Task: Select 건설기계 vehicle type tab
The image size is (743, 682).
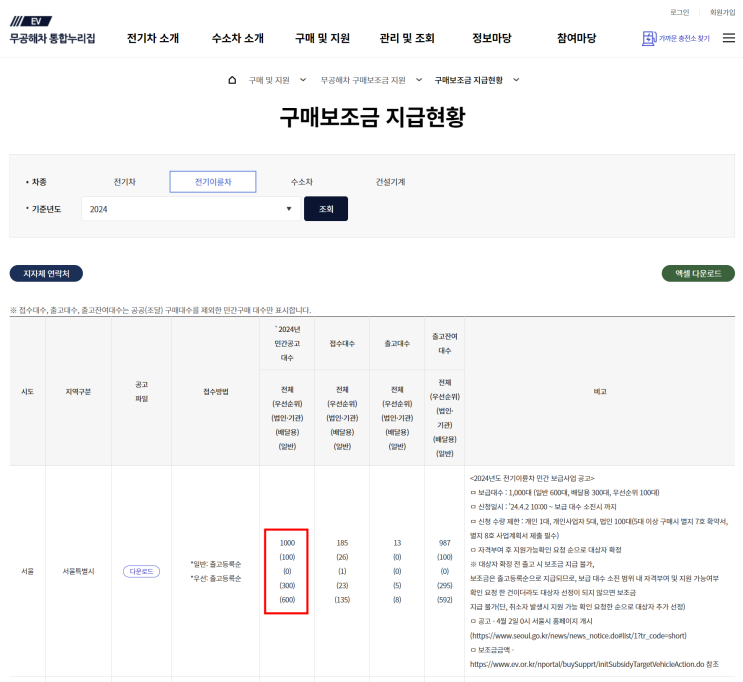Action: coord(390,182)
